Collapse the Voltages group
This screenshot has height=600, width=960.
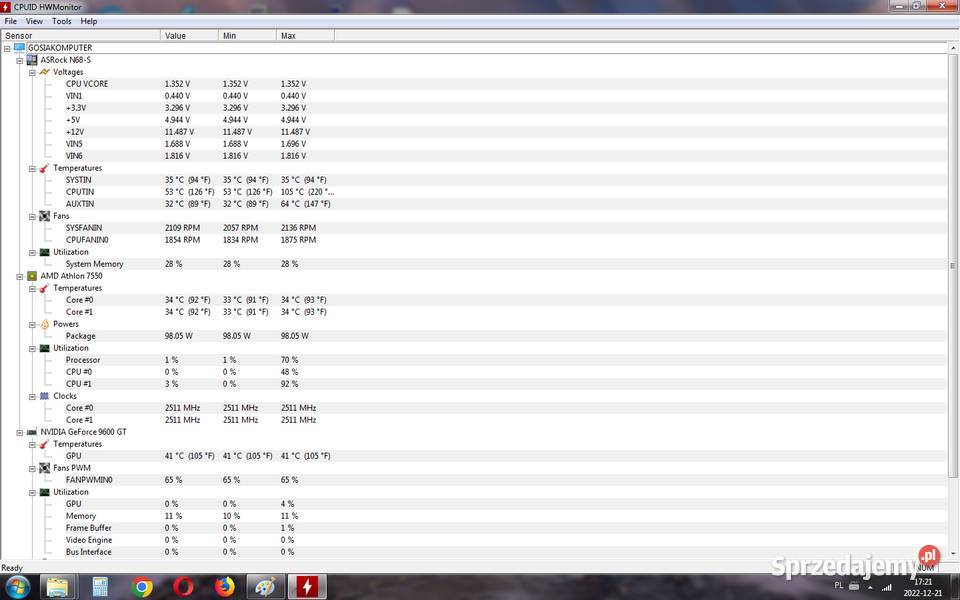pyautogui.click(x=32, y=72)
